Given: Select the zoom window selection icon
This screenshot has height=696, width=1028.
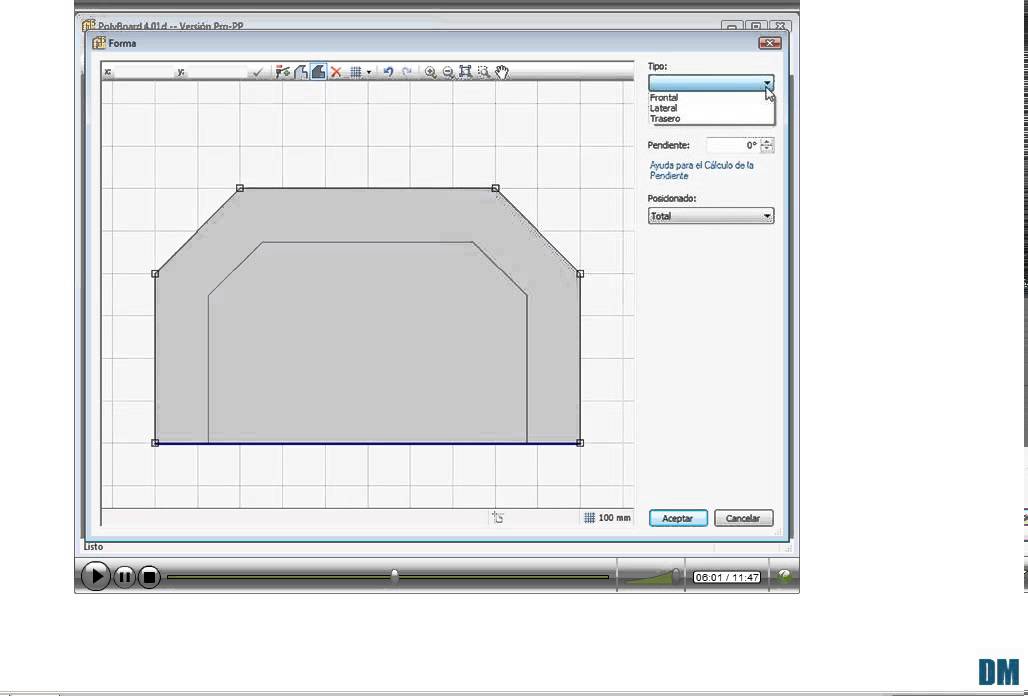Looking at the screenshot, I should tap(484, 72).
